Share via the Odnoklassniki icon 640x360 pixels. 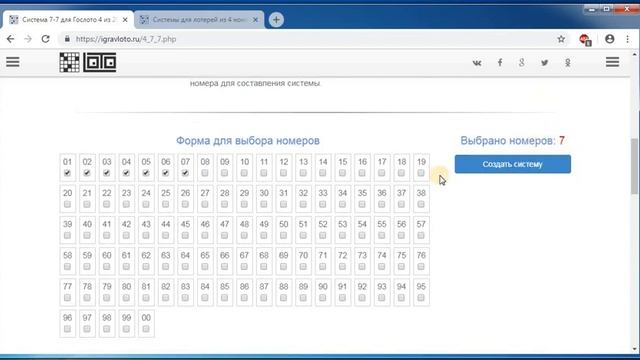(x=567, y=63)
